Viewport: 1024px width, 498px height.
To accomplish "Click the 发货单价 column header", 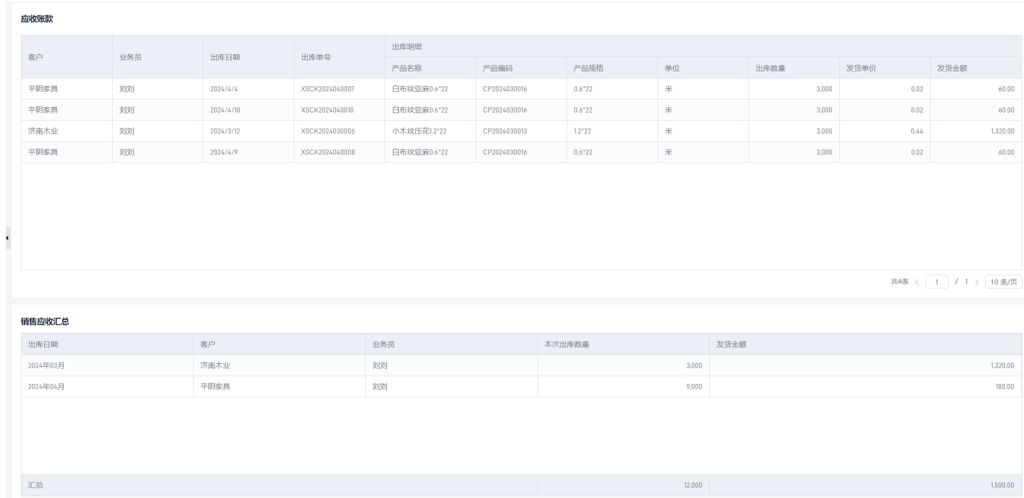I will 861,68.
